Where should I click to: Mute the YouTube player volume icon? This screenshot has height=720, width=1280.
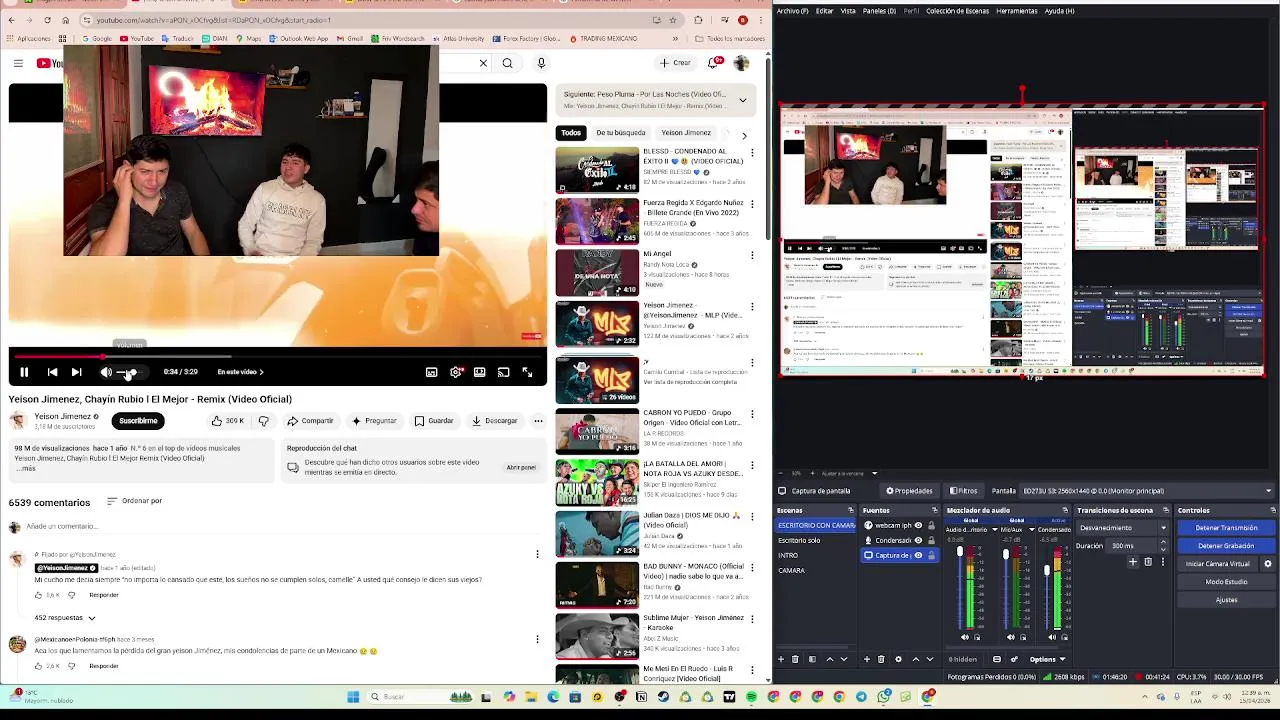[x=106, y=372]
